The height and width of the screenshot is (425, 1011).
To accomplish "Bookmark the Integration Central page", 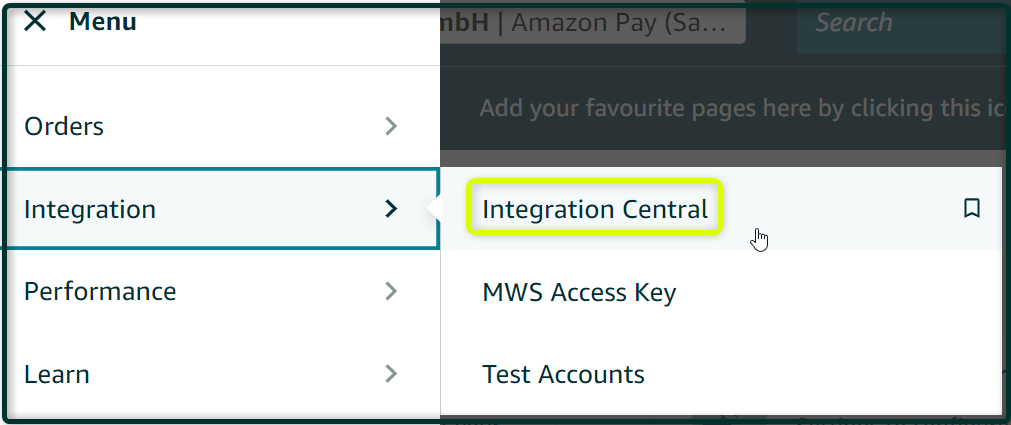I will click(x=972, y=208).
